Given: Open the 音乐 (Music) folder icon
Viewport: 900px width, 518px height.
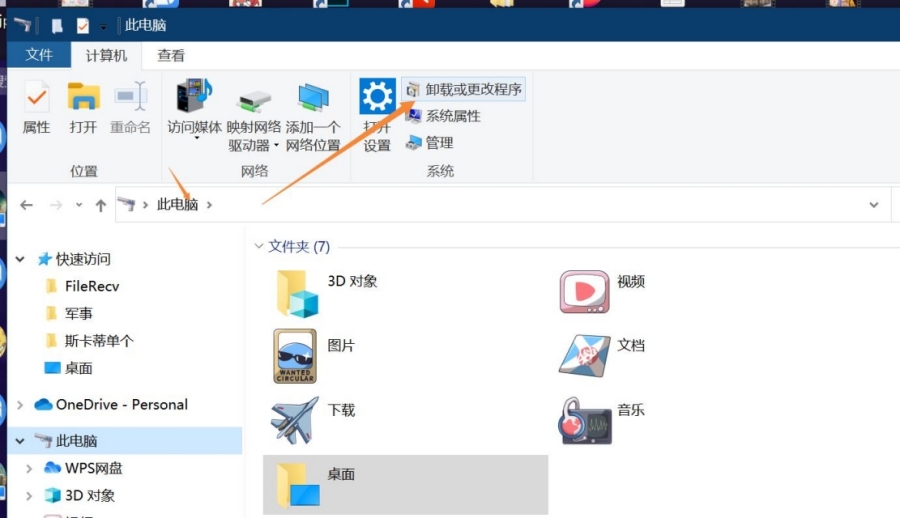Looking at the screenshot, I should [x=584, y=419].
